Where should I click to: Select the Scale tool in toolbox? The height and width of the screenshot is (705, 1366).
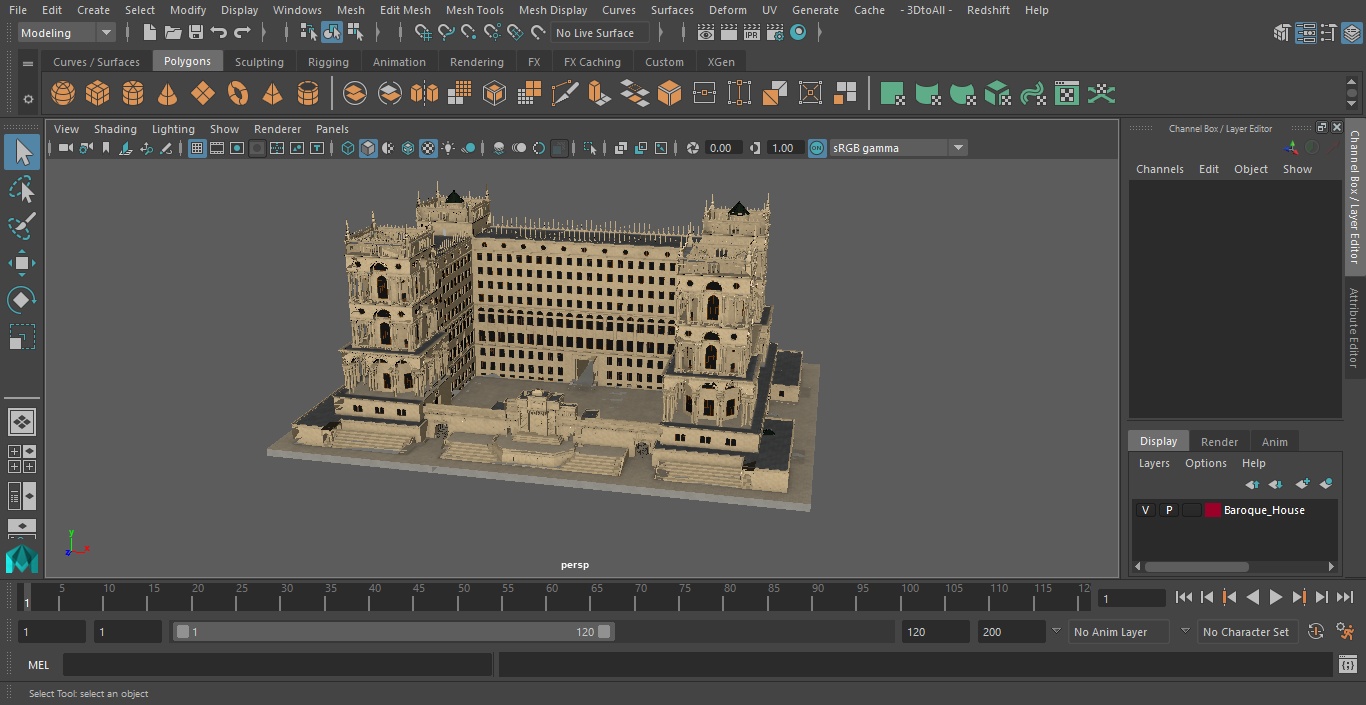(22, 336)
